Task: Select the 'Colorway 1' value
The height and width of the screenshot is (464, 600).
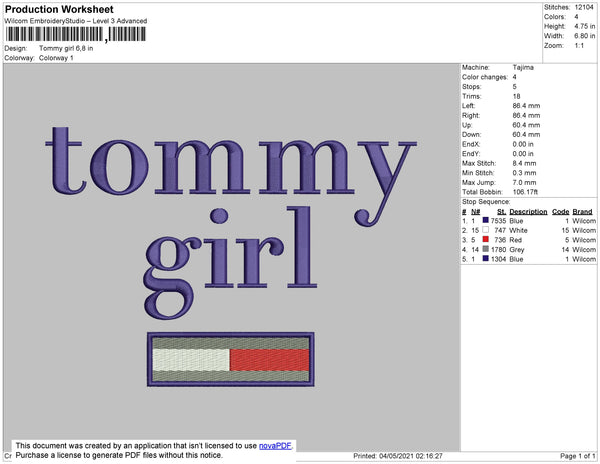Action: 56,58
